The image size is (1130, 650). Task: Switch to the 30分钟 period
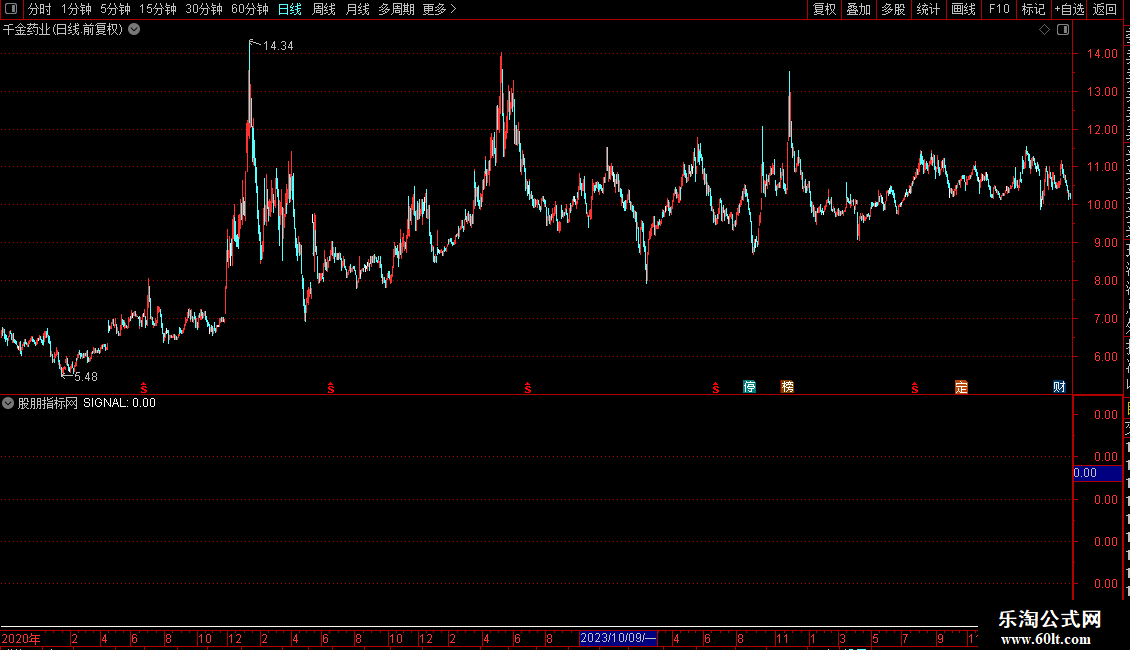[x=204, y=9]
